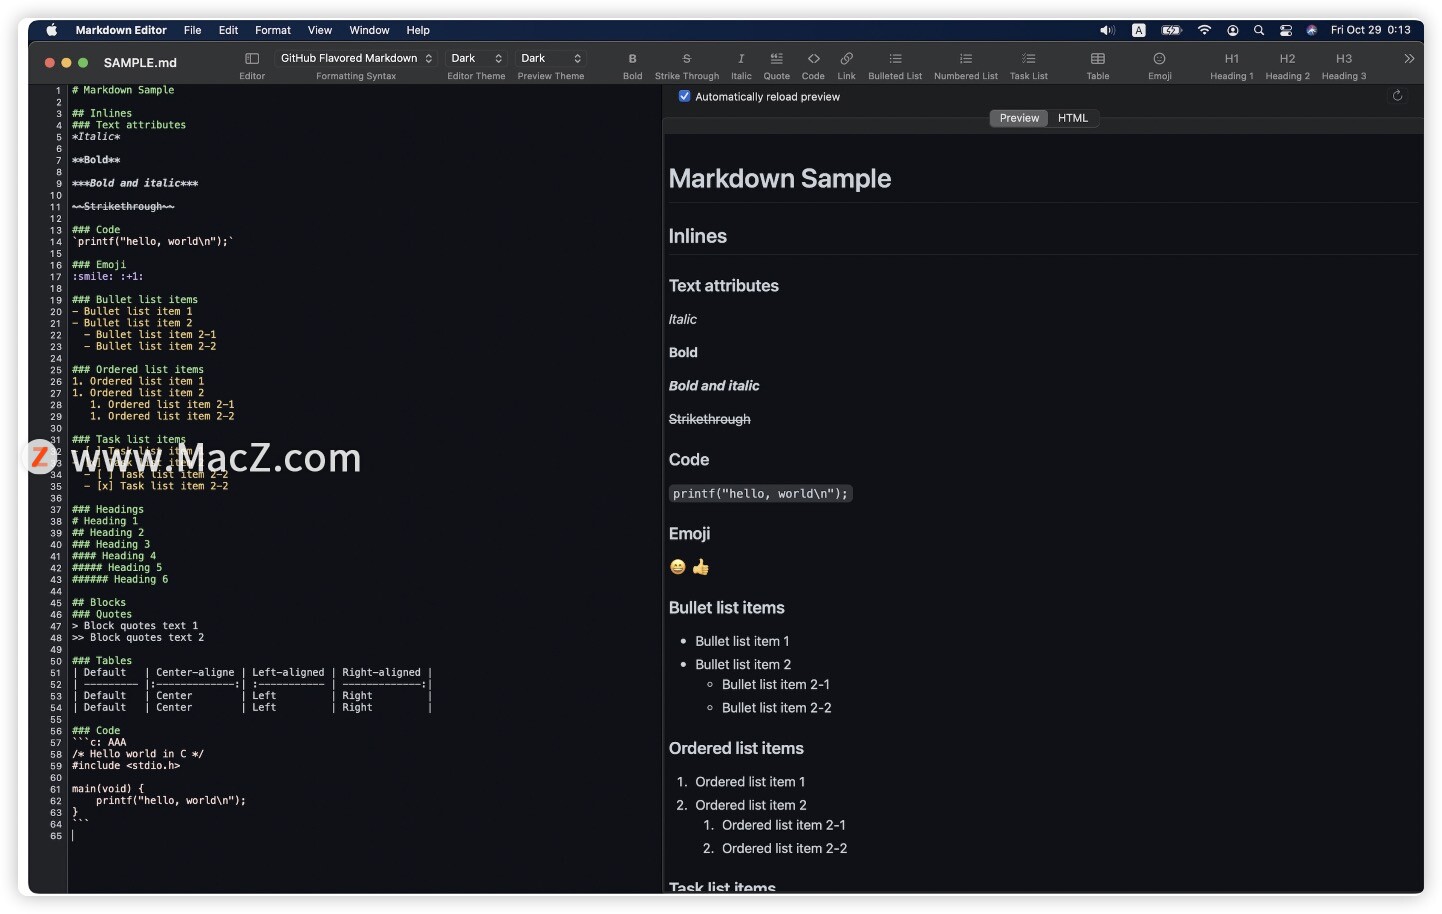
Task: Click editor line '>> Block quotes text 2'
Action: pyautogui.click(x=138, y=638)
